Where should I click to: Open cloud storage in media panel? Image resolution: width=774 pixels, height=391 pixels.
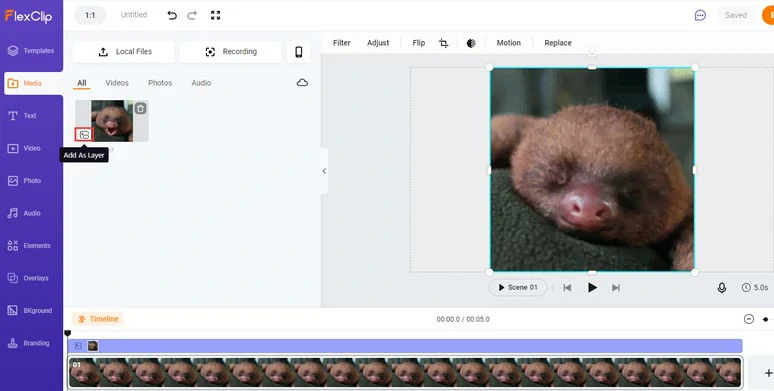point(302,82)
